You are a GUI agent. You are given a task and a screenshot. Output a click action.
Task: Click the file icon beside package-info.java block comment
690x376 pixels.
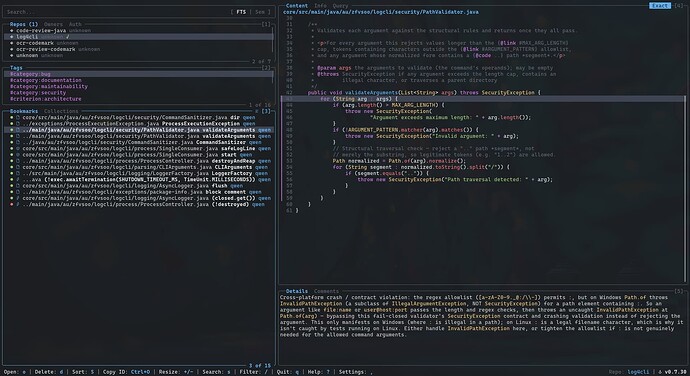(18, 192)
